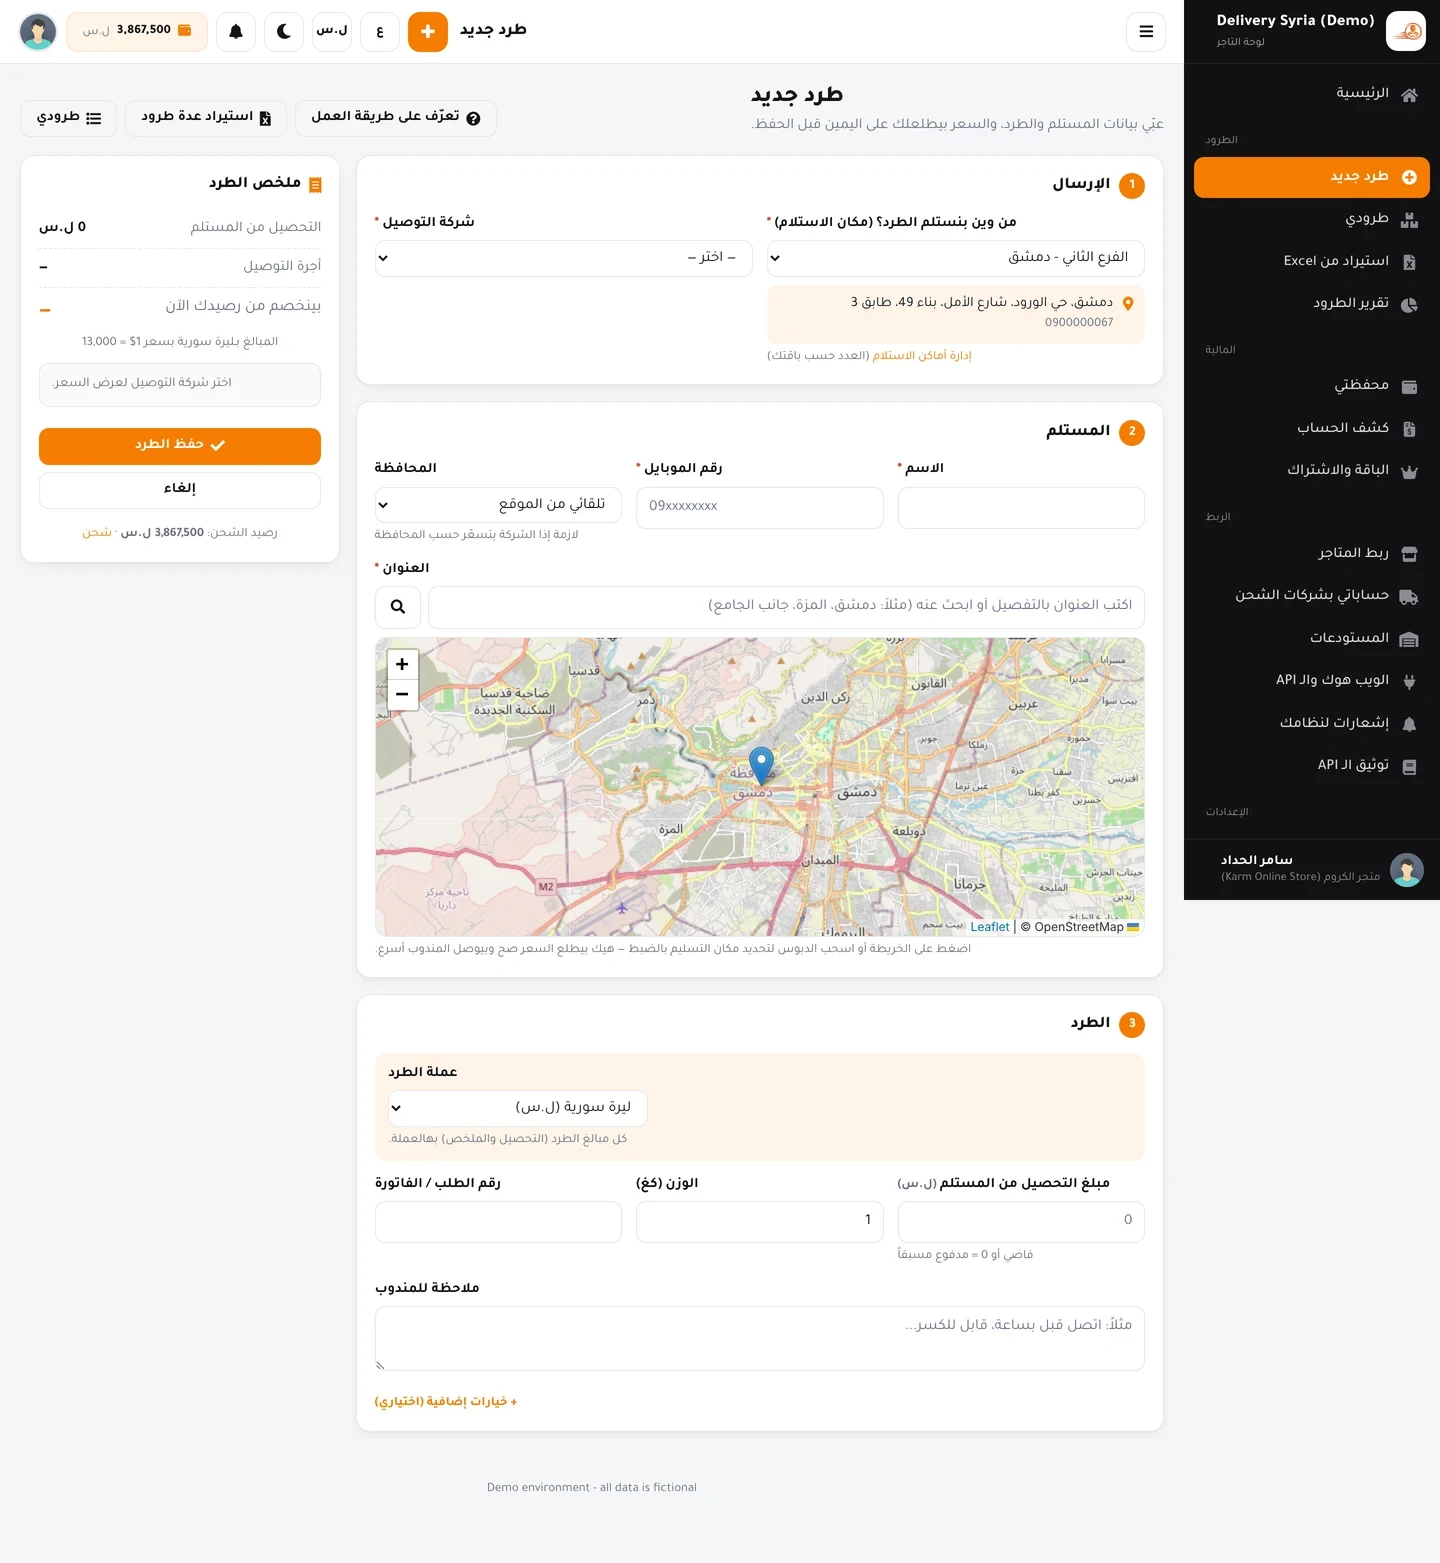Open pickup location dropdown الفرع الثاني - دمشق
The image size is (1440, 1563).
click(x=955, y=258)
